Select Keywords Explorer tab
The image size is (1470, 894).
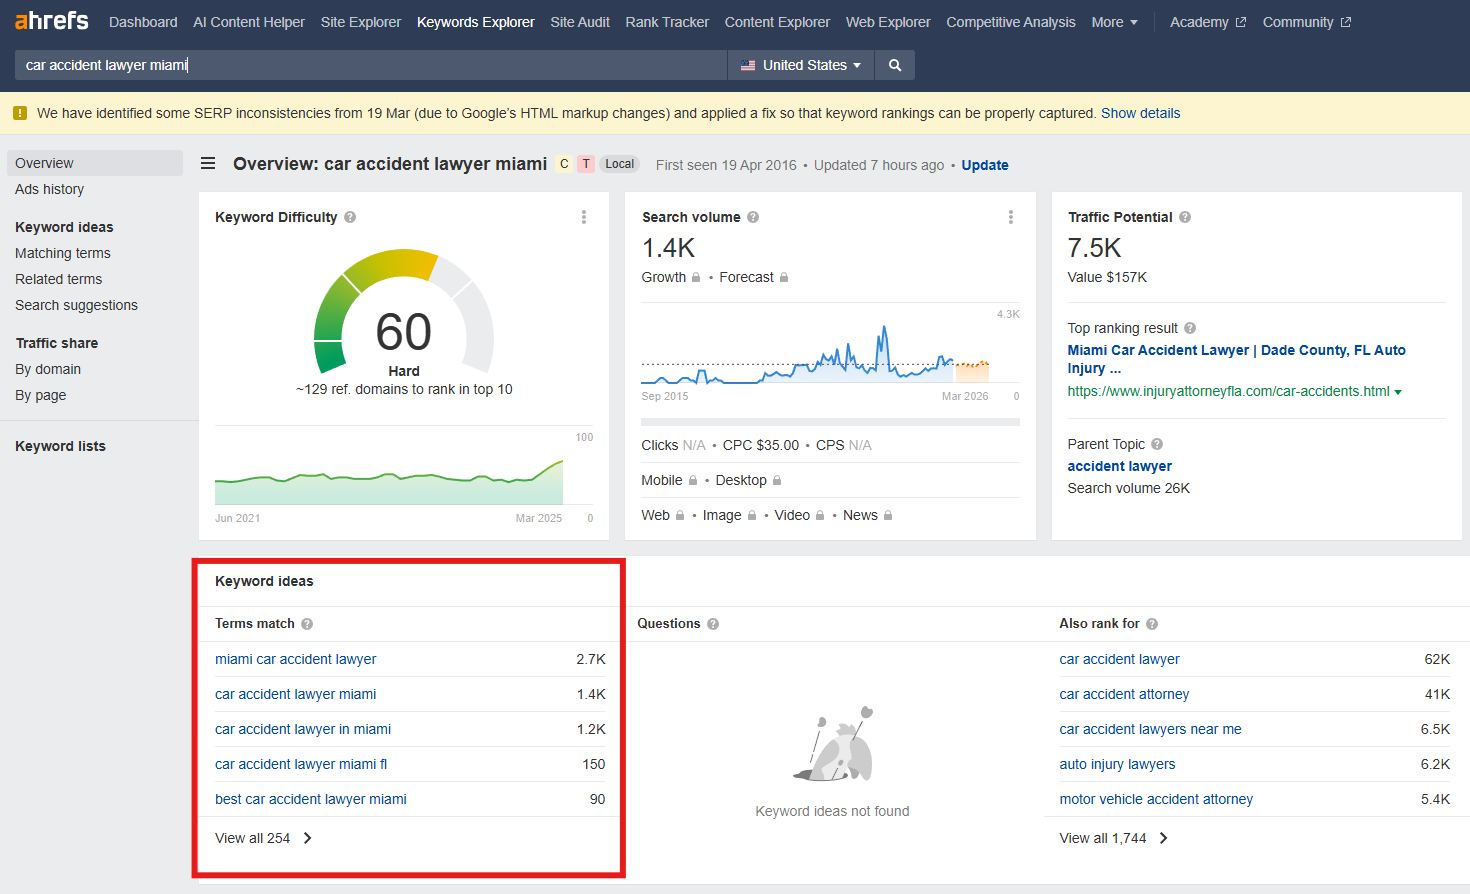[x=476, y=22]
